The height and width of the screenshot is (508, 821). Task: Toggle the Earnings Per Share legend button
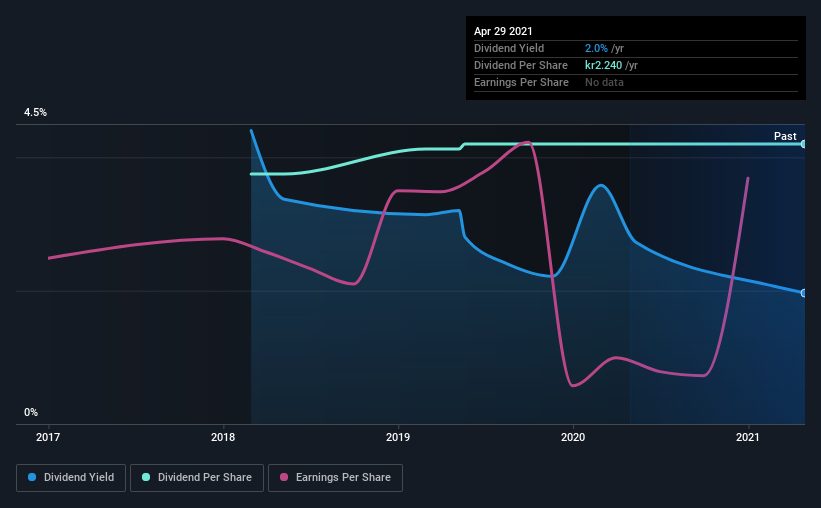(x=335, y=478)
